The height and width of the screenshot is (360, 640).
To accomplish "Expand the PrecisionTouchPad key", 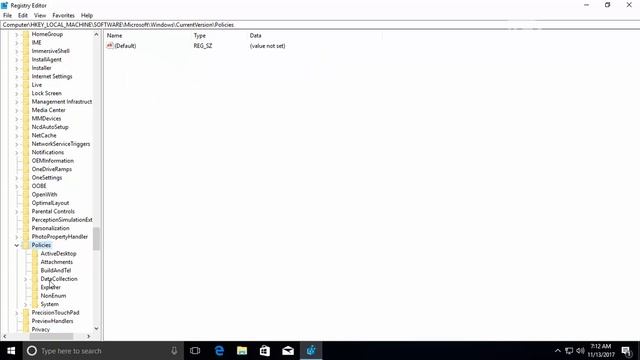I will tap(17, 313).
